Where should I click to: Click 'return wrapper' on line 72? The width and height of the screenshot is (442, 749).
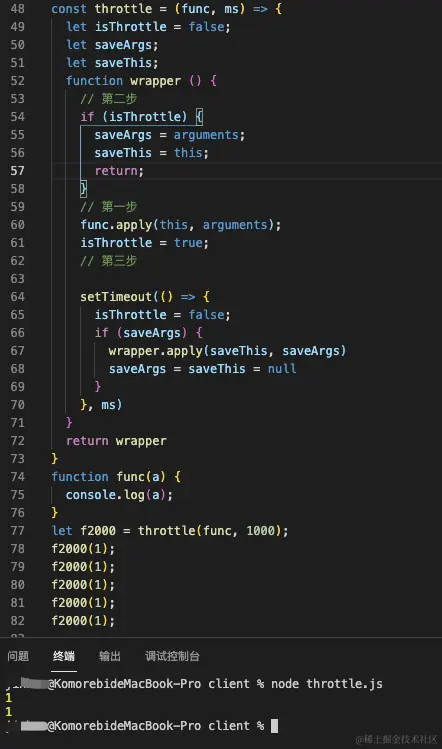(116, 440)
